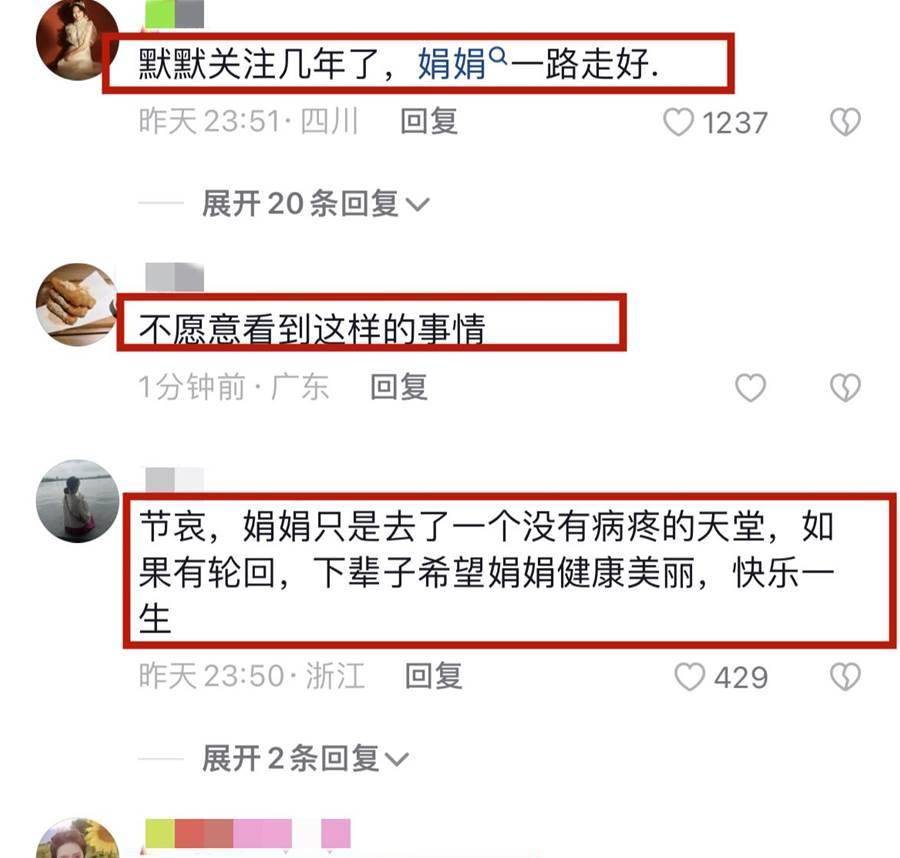Like the Zhejiang comment with 429 likes

689,677
